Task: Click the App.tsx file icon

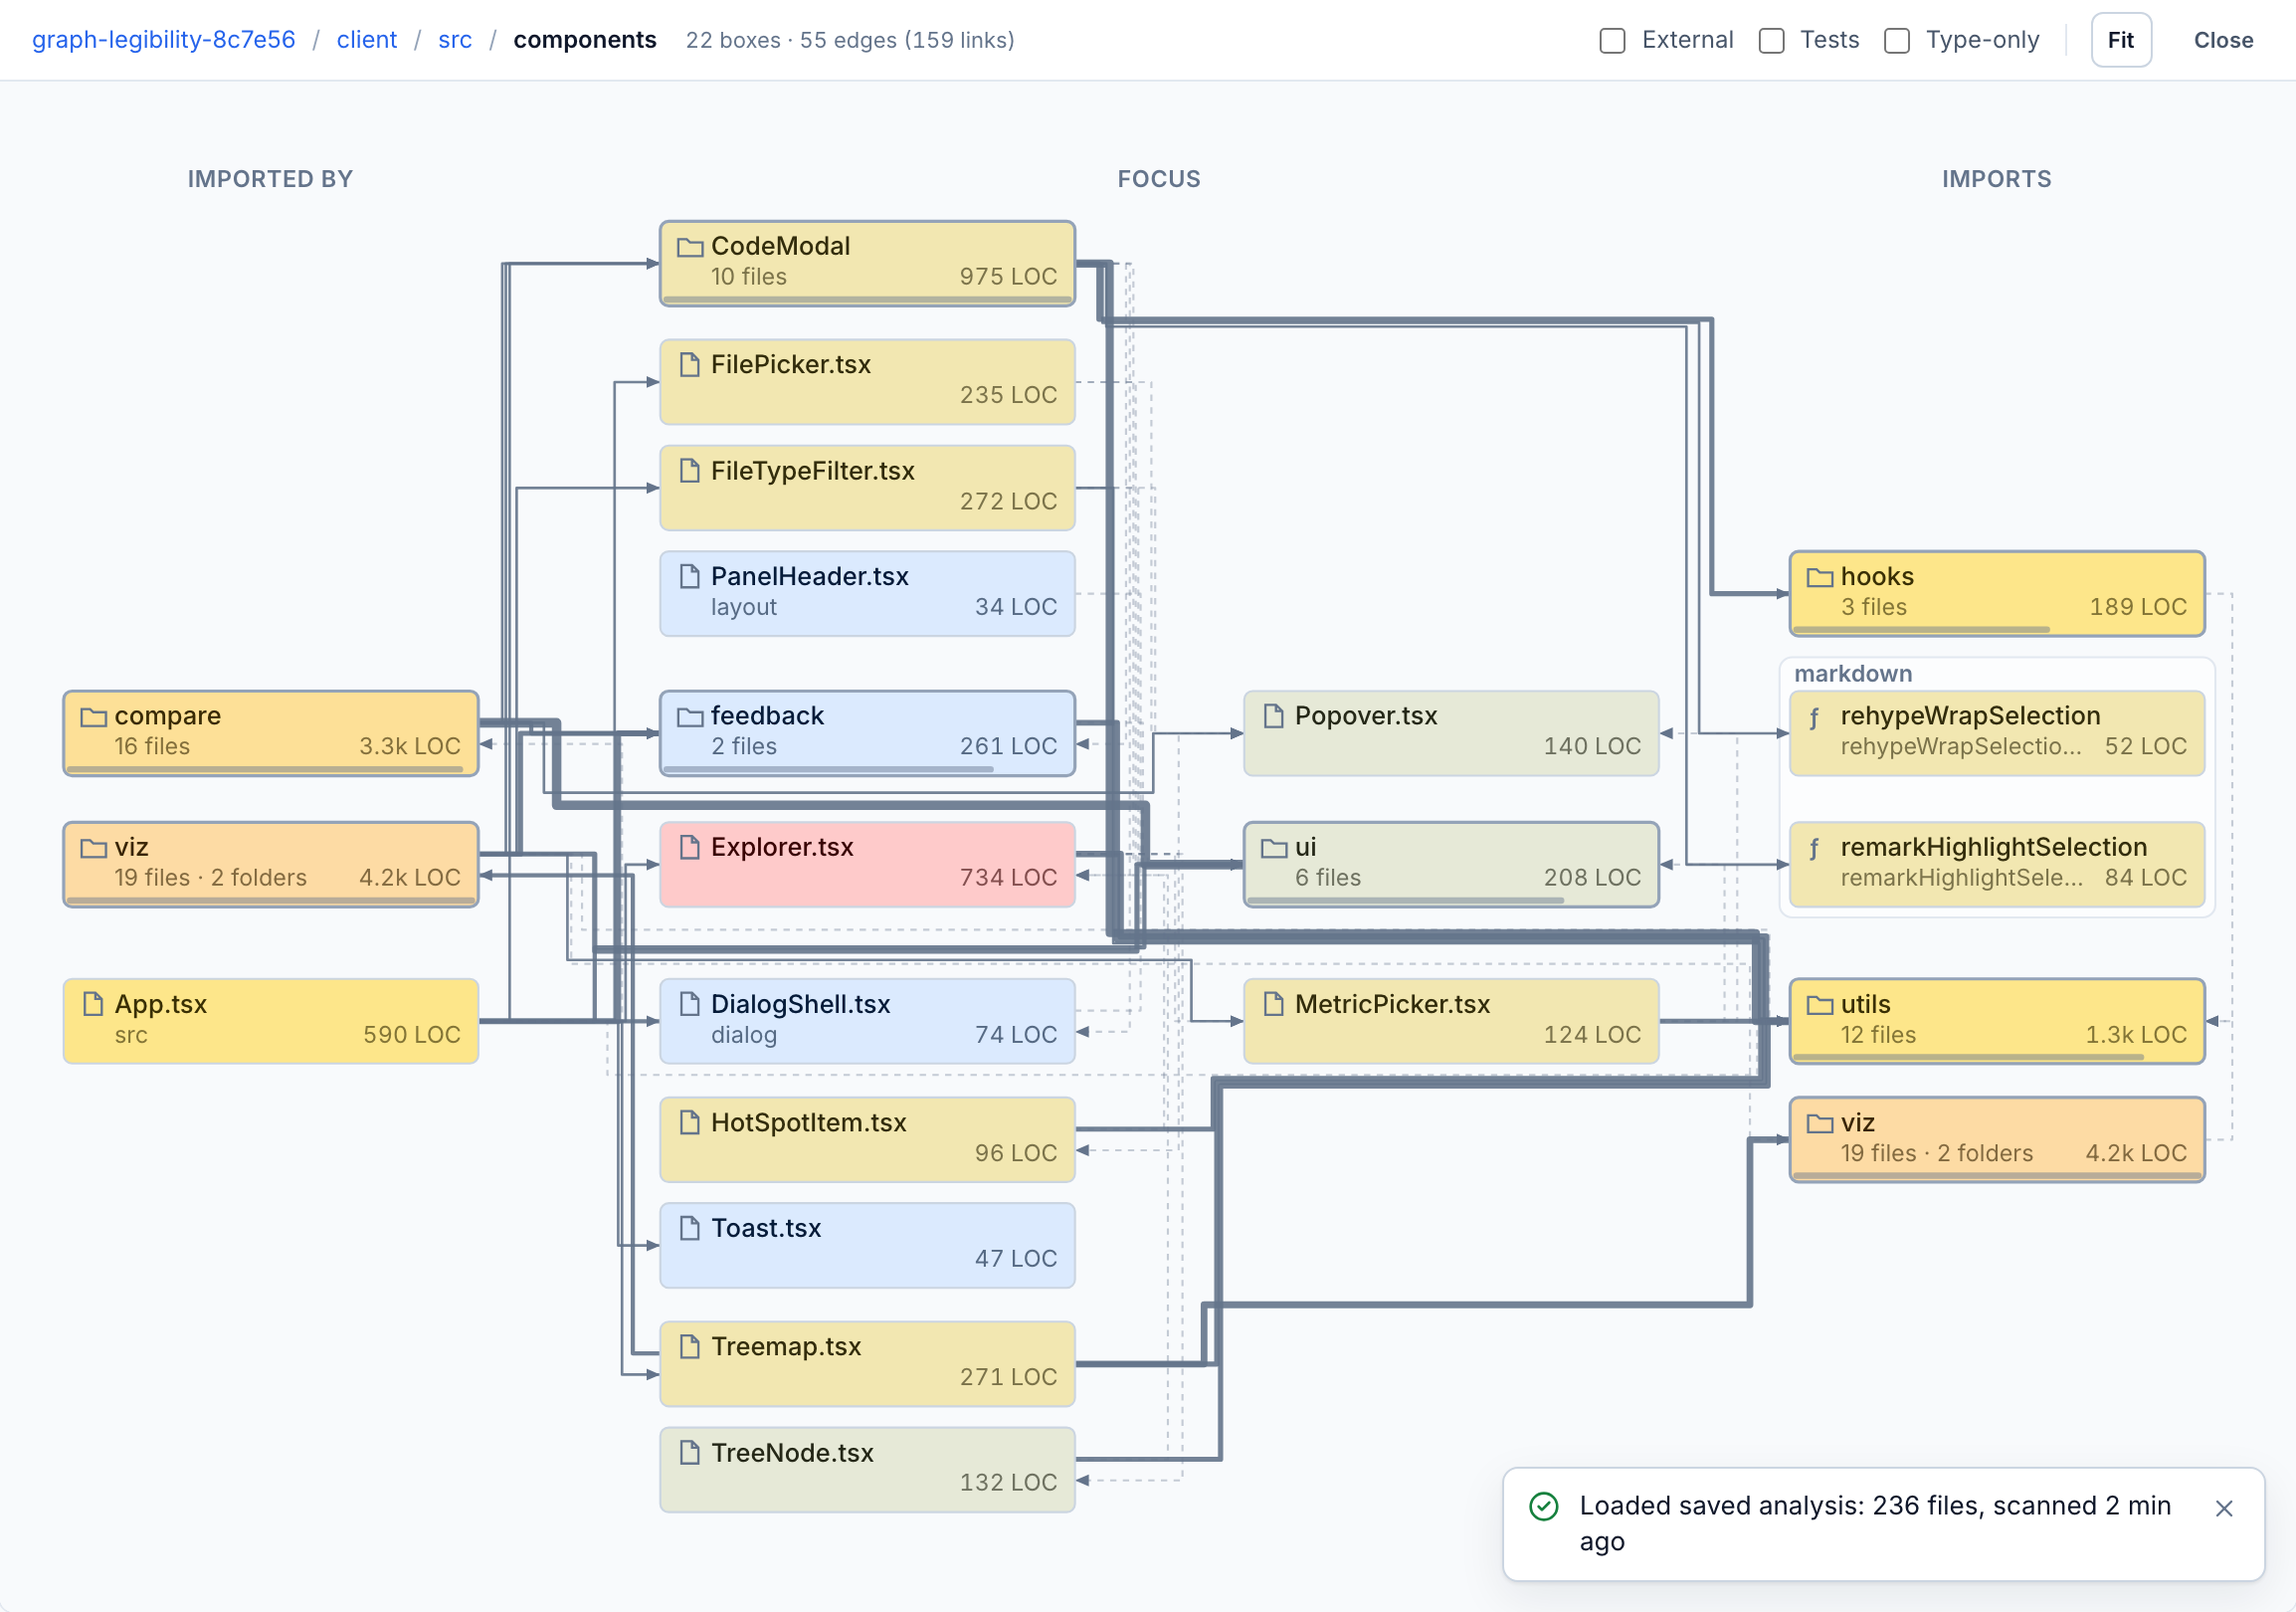Action: 94,1004
